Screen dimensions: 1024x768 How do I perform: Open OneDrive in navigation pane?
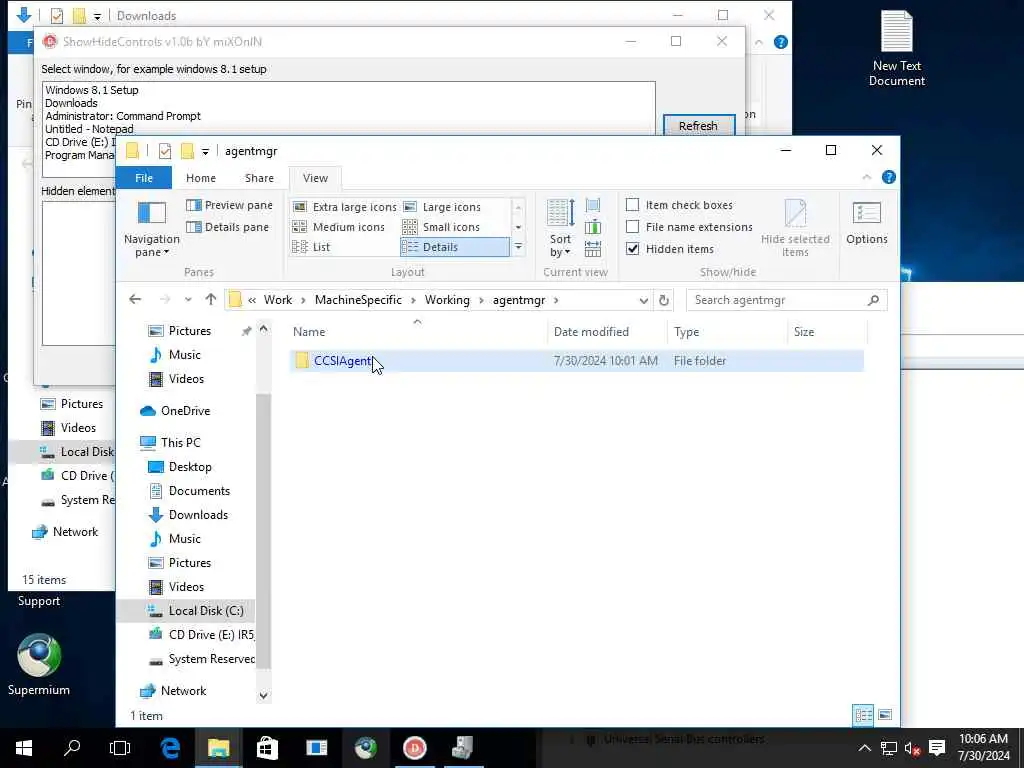pos(185,411)
